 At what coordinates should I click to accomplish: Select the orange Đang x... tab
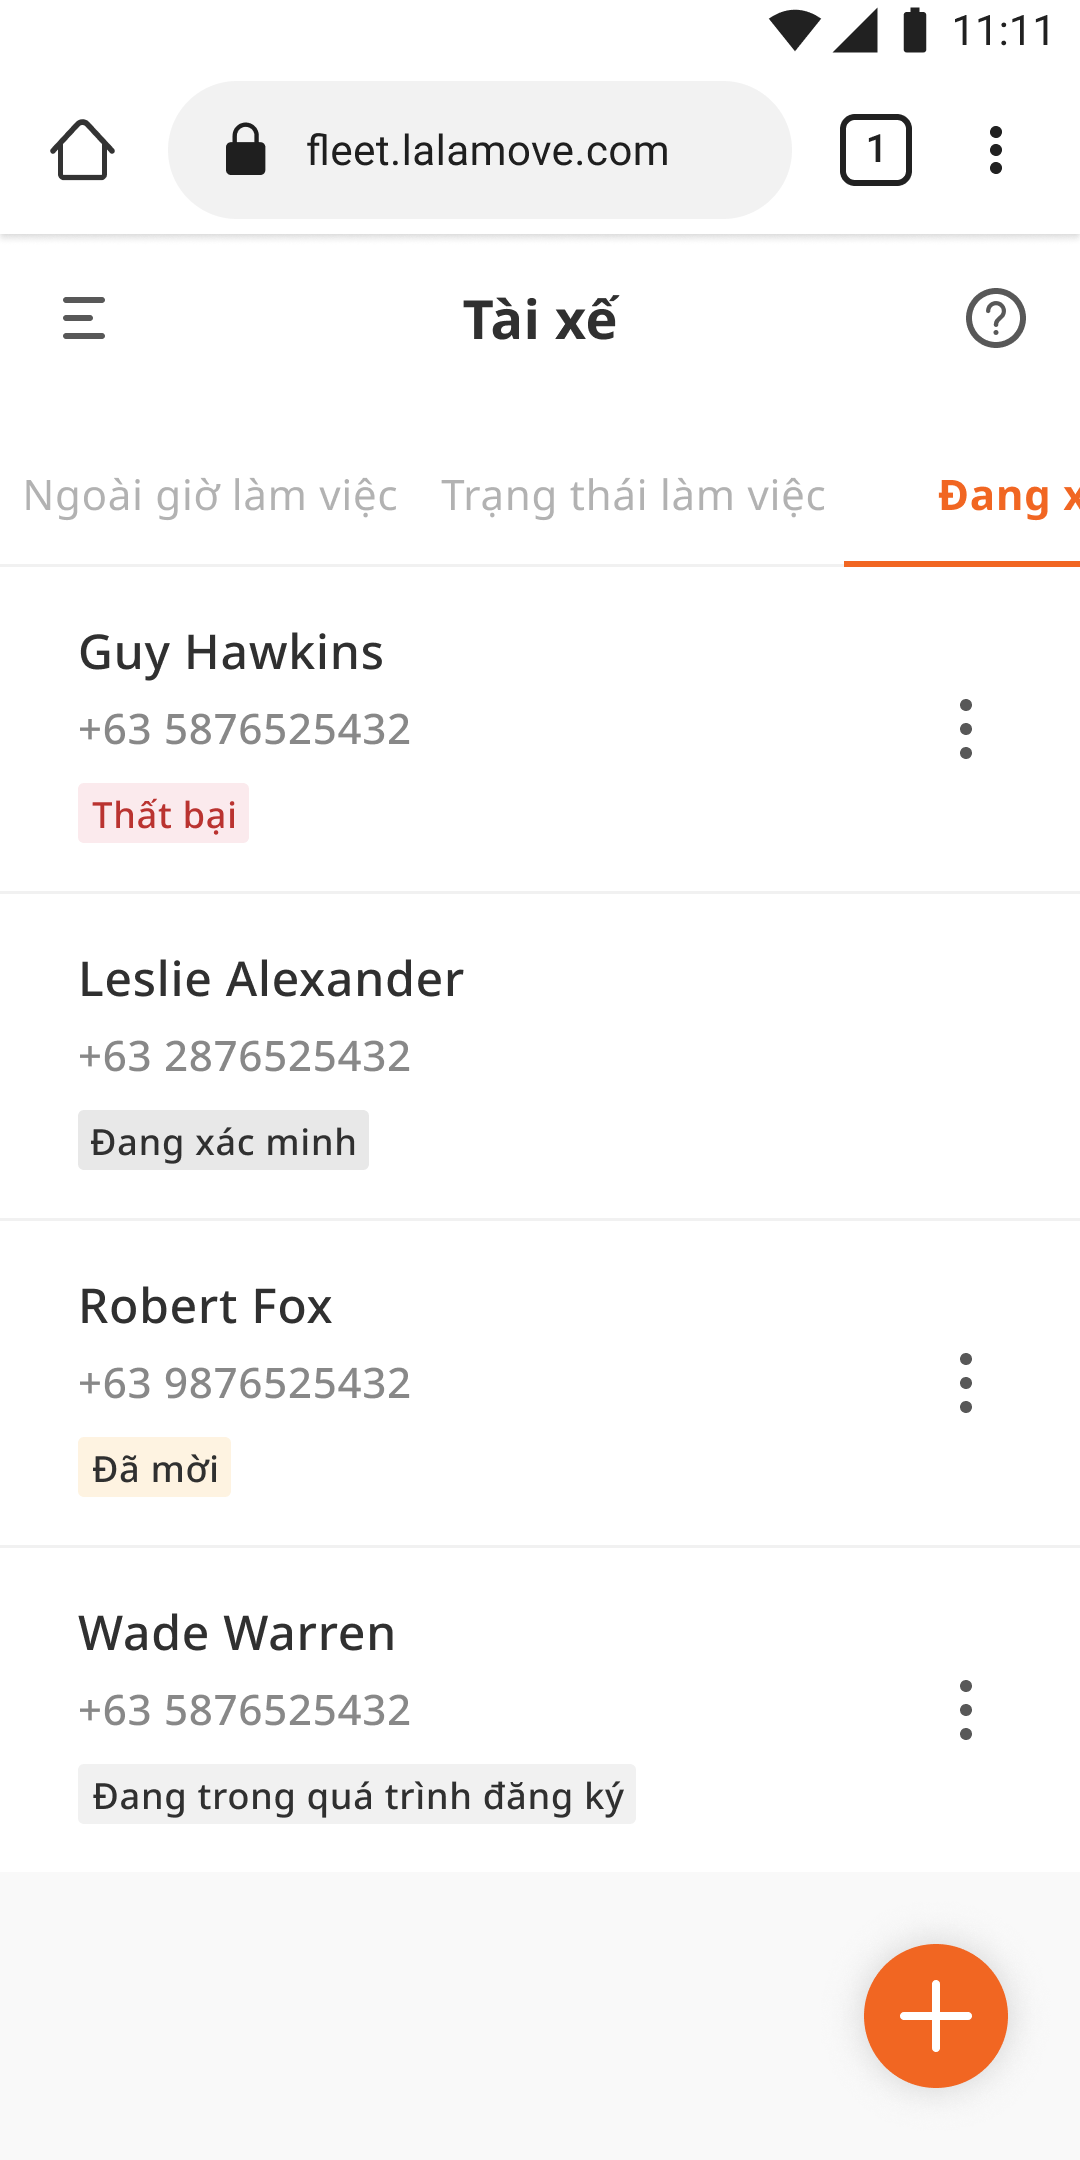pyautogui.click(x=1008, y=496)
